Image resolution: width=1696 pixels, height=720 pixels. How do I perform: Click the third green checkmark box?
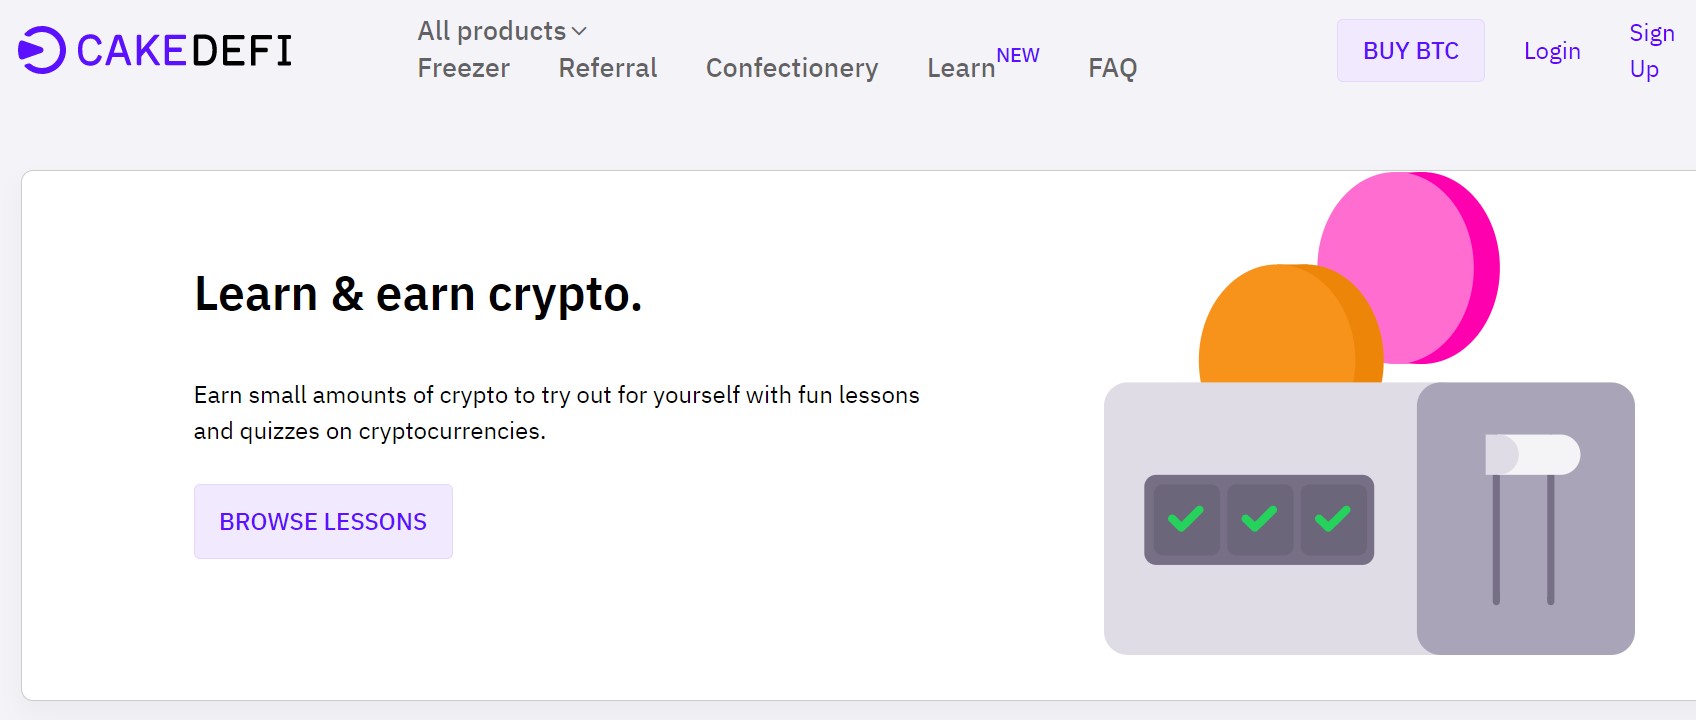(x=1333, y=519)
